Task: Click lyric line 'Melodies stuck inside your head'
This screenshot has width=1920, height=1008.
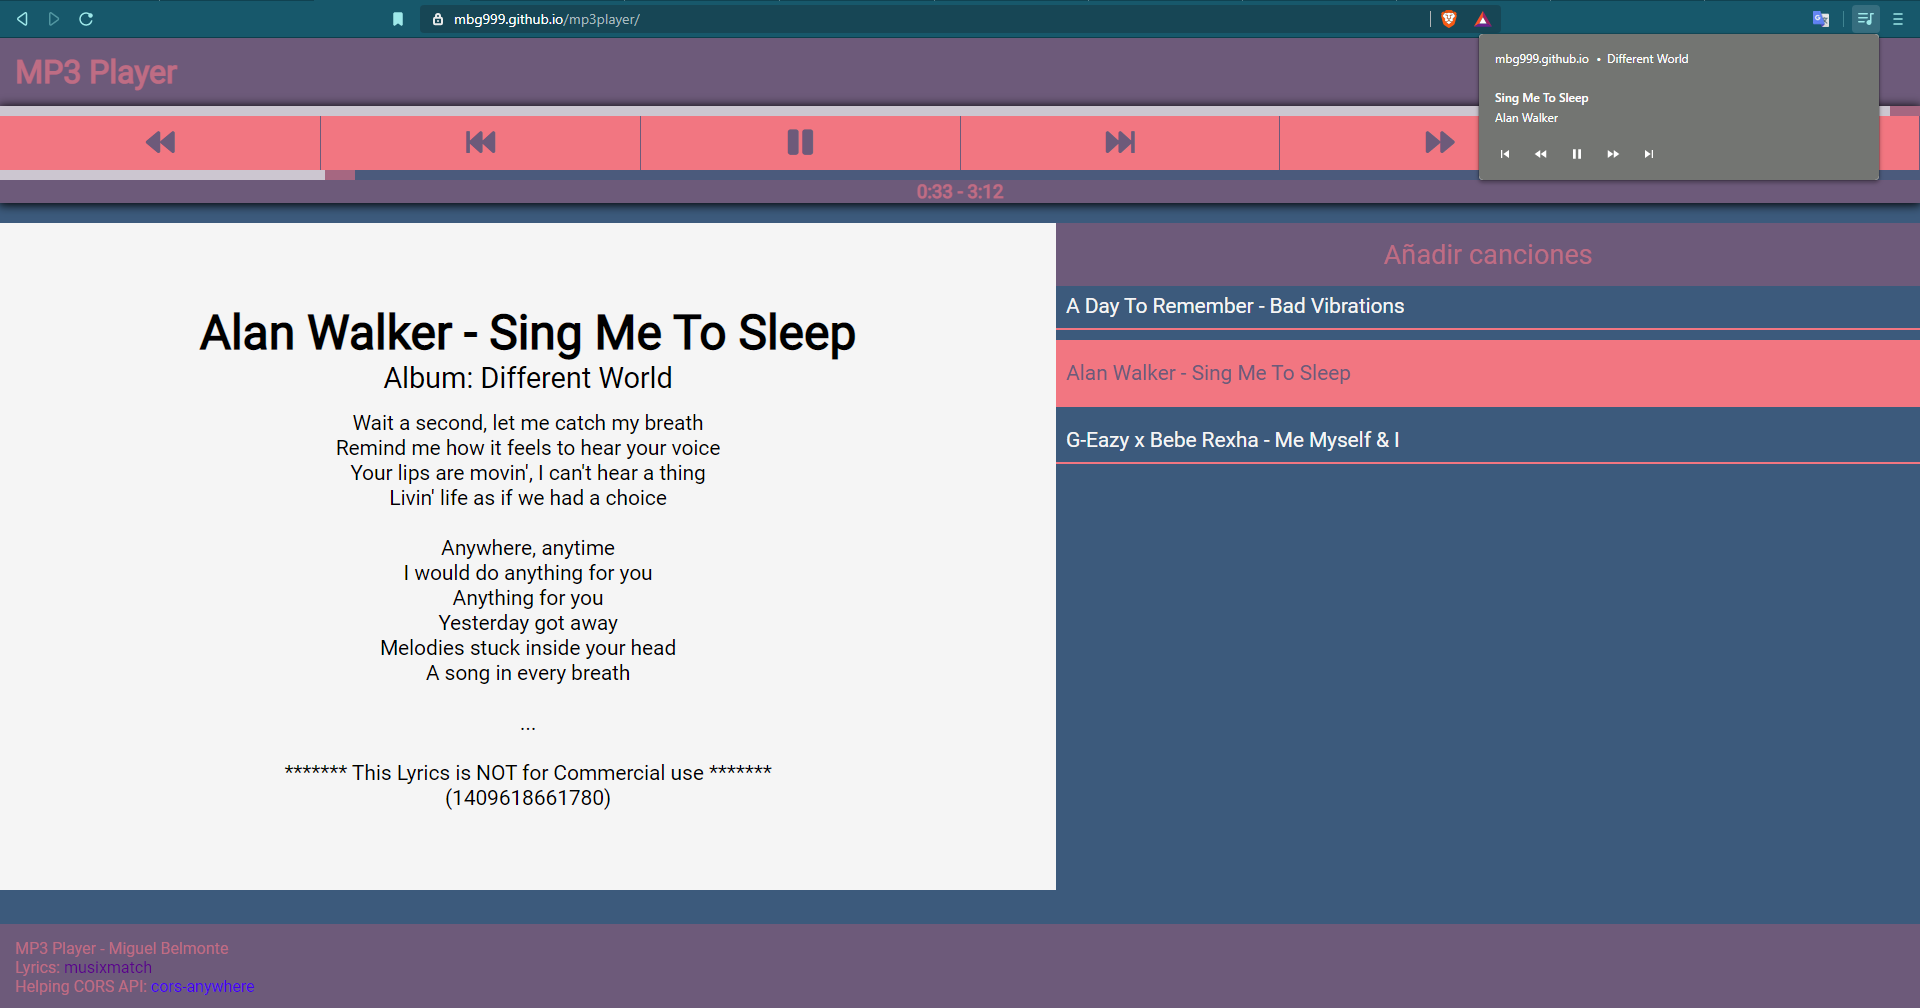Action: click(528, 648)
